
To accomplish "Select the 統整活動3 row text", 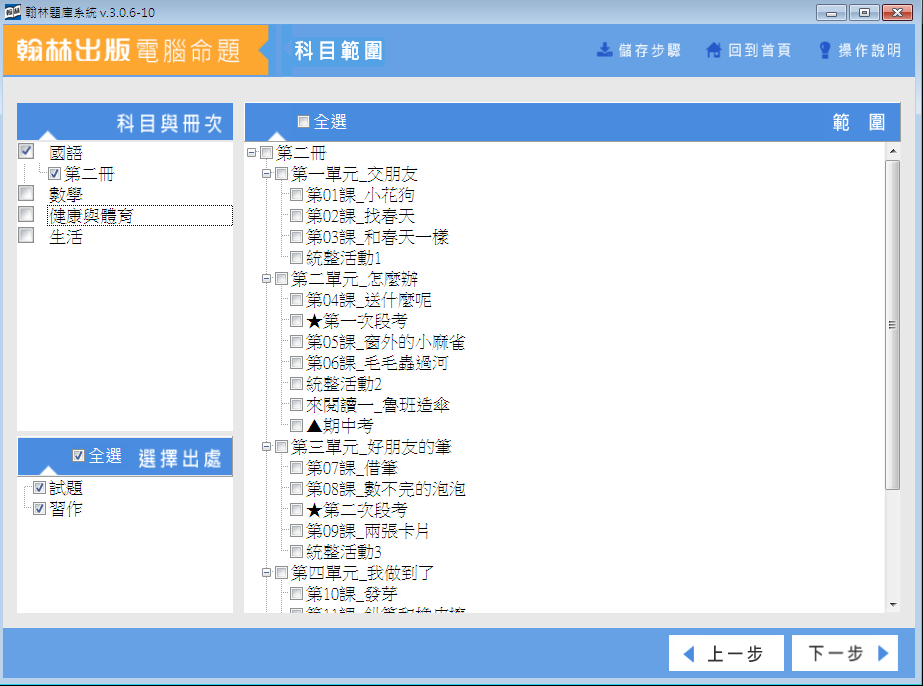I will [344, 552].
